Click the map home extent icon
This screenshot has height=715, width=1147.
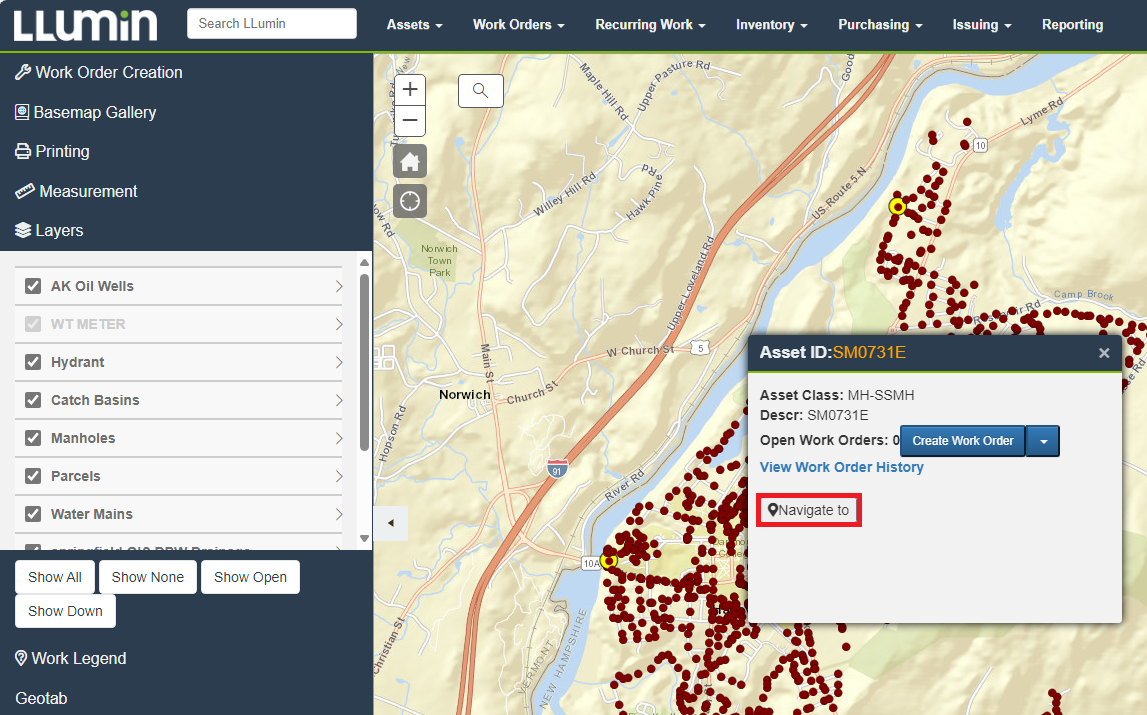point(410,162)
